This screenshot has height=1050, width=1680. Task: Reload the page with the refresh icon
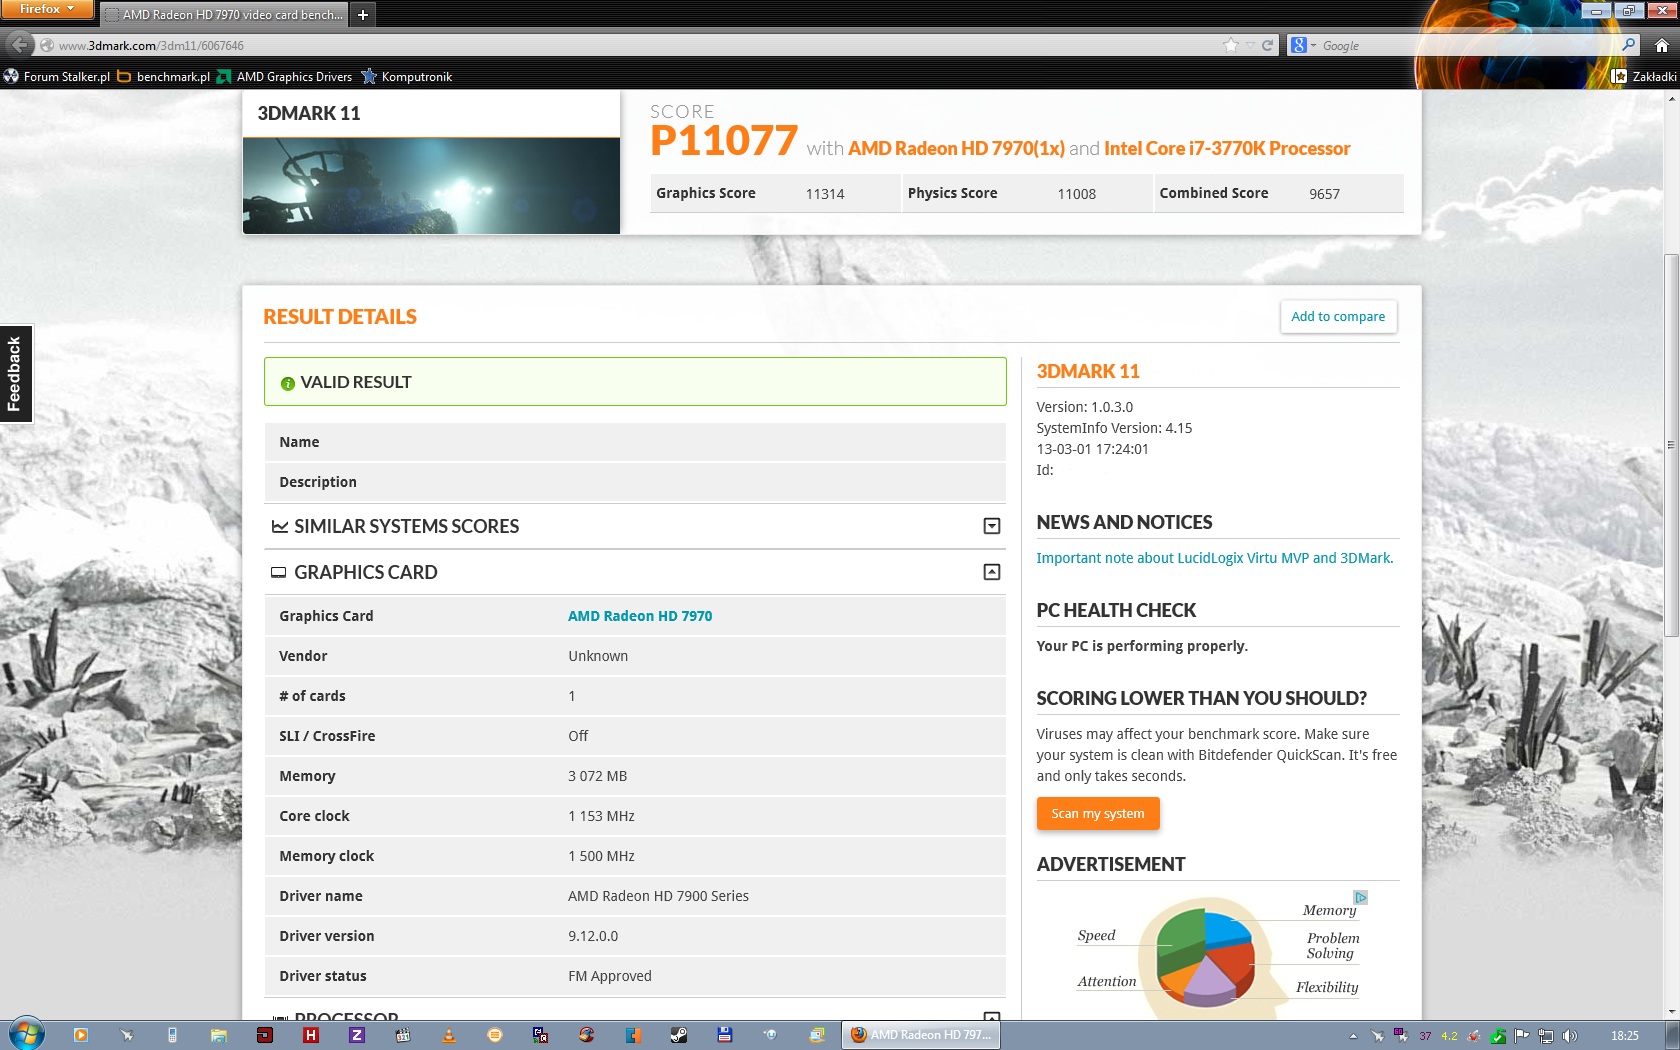click(x=1268, y=45)
